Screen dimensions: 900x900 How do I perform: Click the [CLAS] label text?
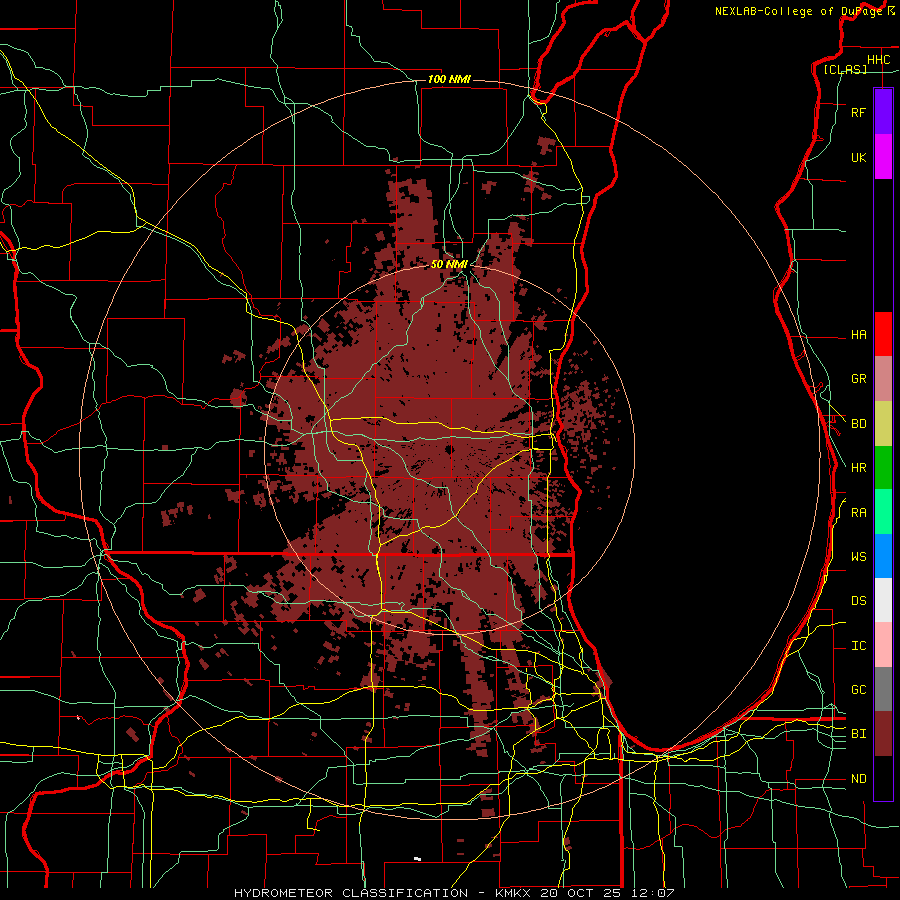click(845, 70)
